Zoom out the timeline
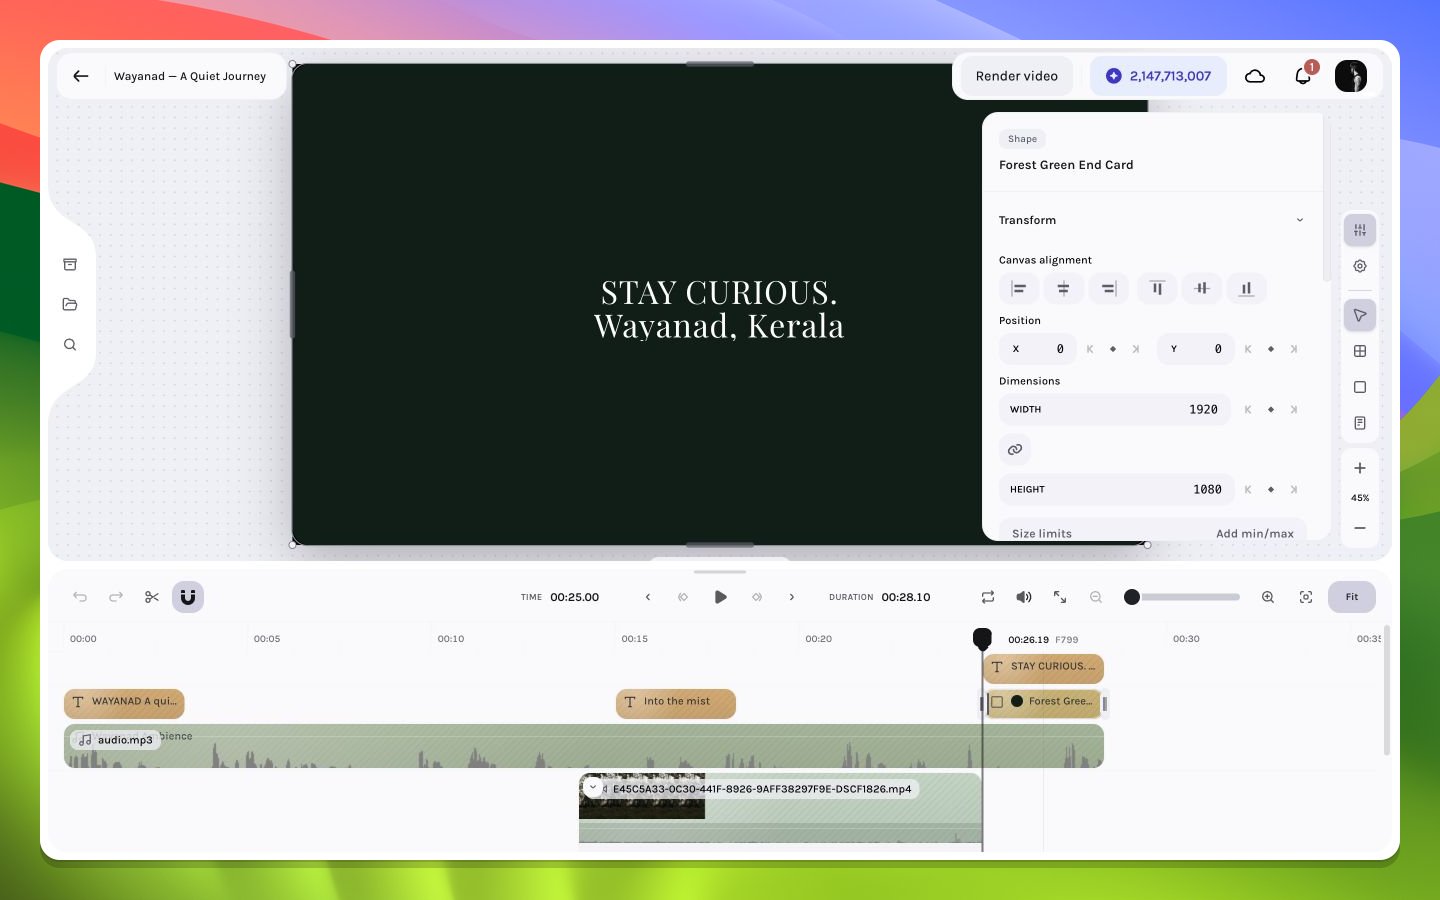 1096,597
